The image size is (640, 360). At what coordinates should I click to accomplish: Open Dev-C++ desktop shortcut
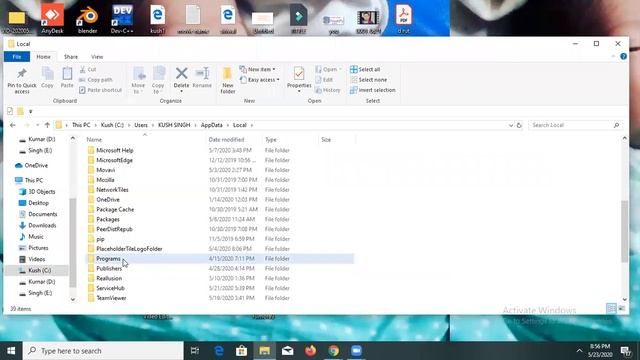point(122,18)
